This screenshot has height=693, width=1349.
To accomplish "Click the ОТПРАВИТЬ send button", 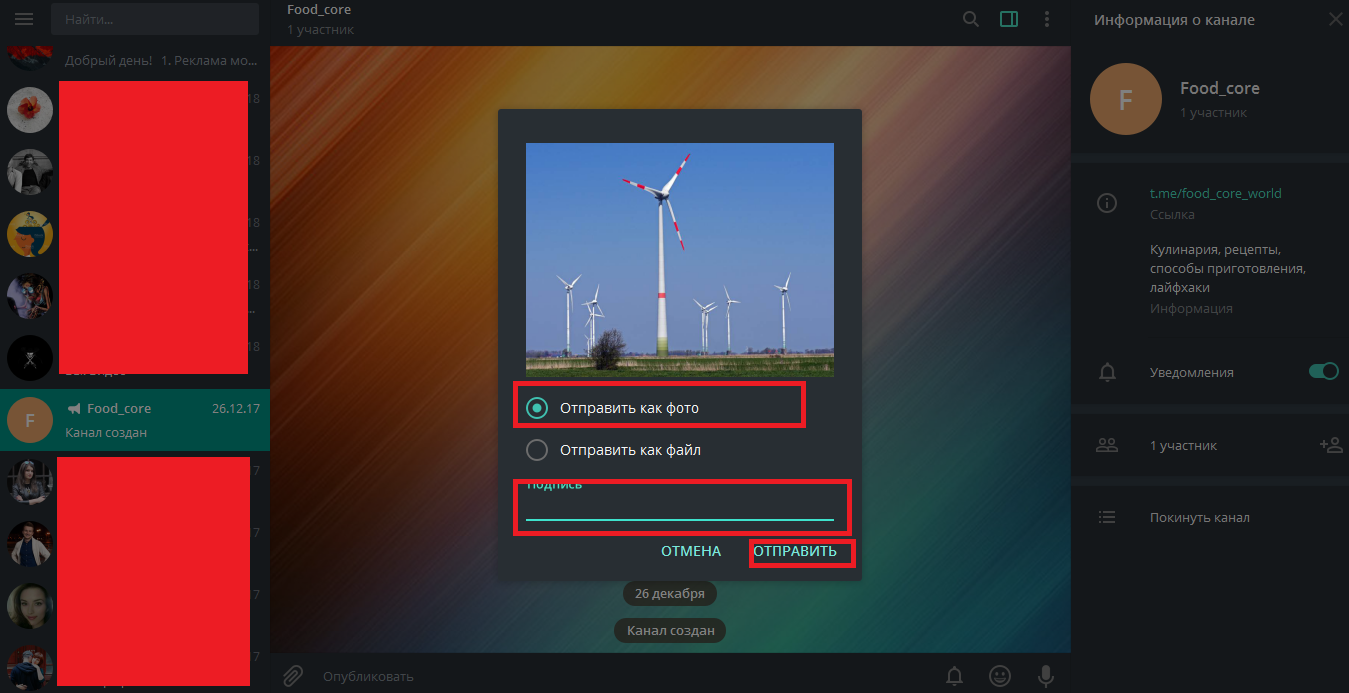I will (795, 551).
